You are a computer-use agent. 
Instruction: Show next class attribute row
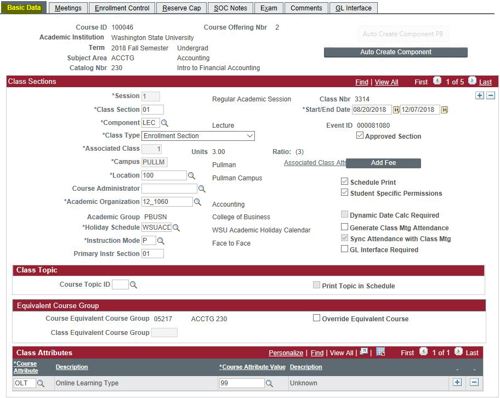coord(459,352)
